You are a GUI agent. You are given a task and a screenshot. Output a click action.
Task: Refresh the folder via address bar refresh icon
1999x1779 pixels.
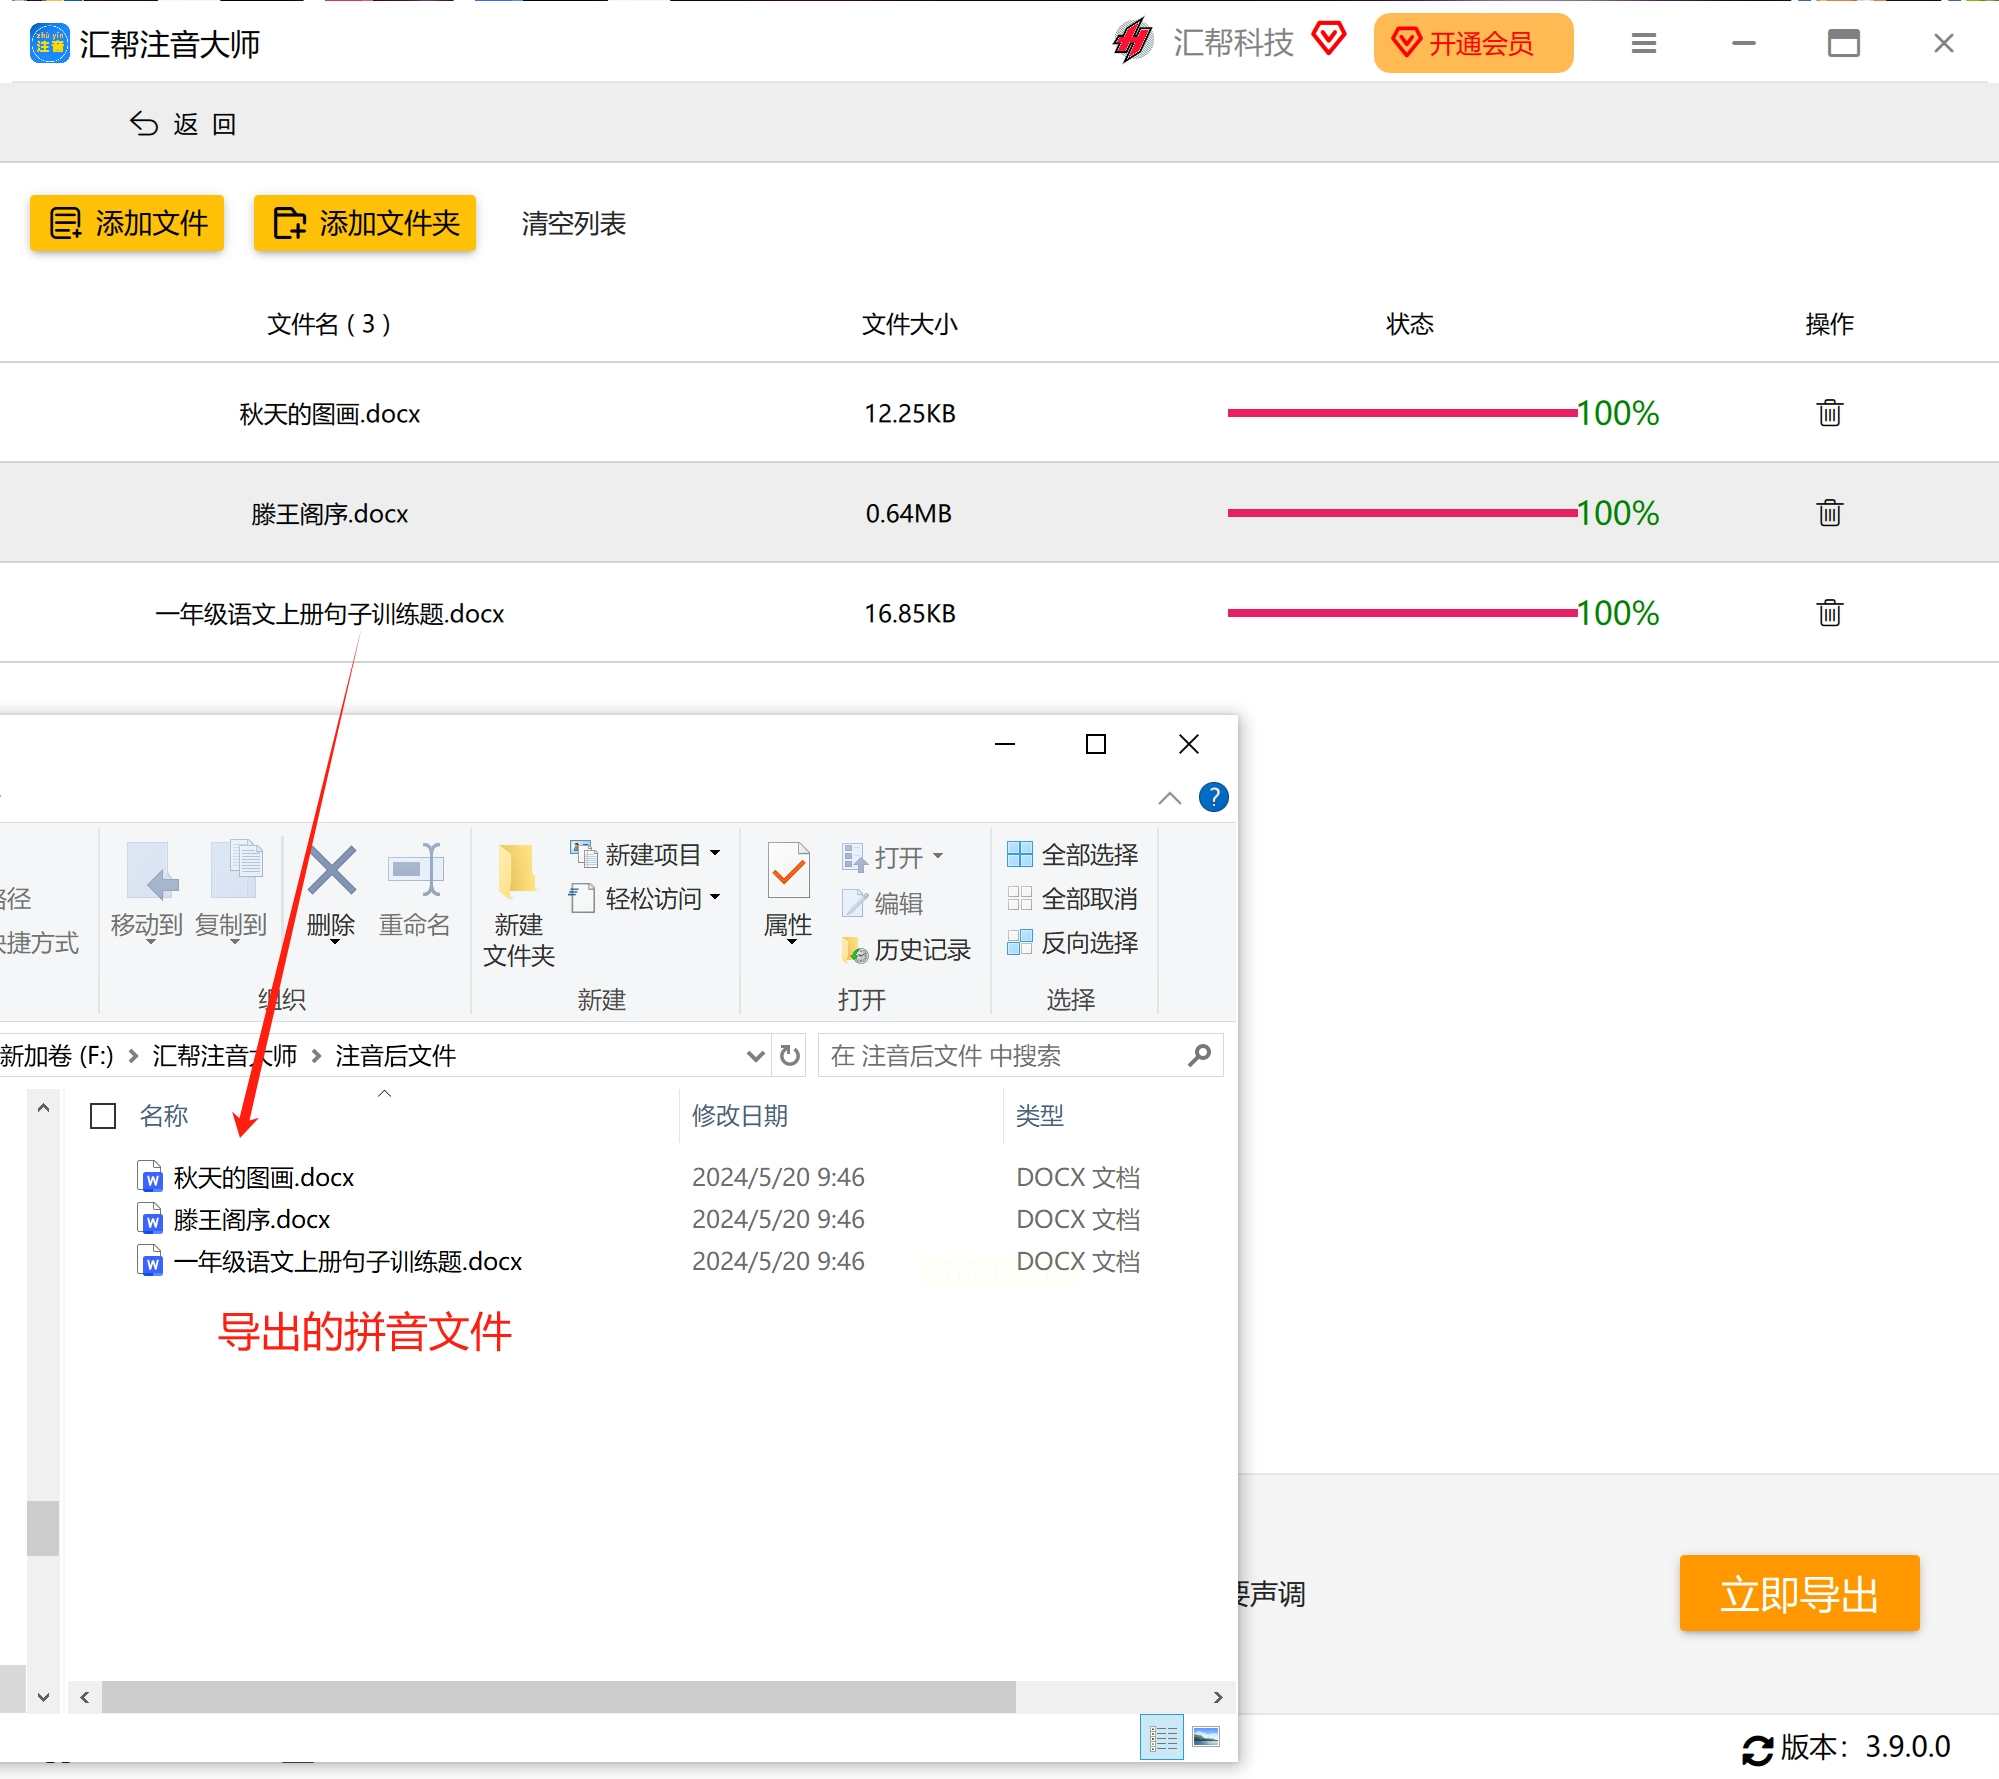tap(790, 1055)
